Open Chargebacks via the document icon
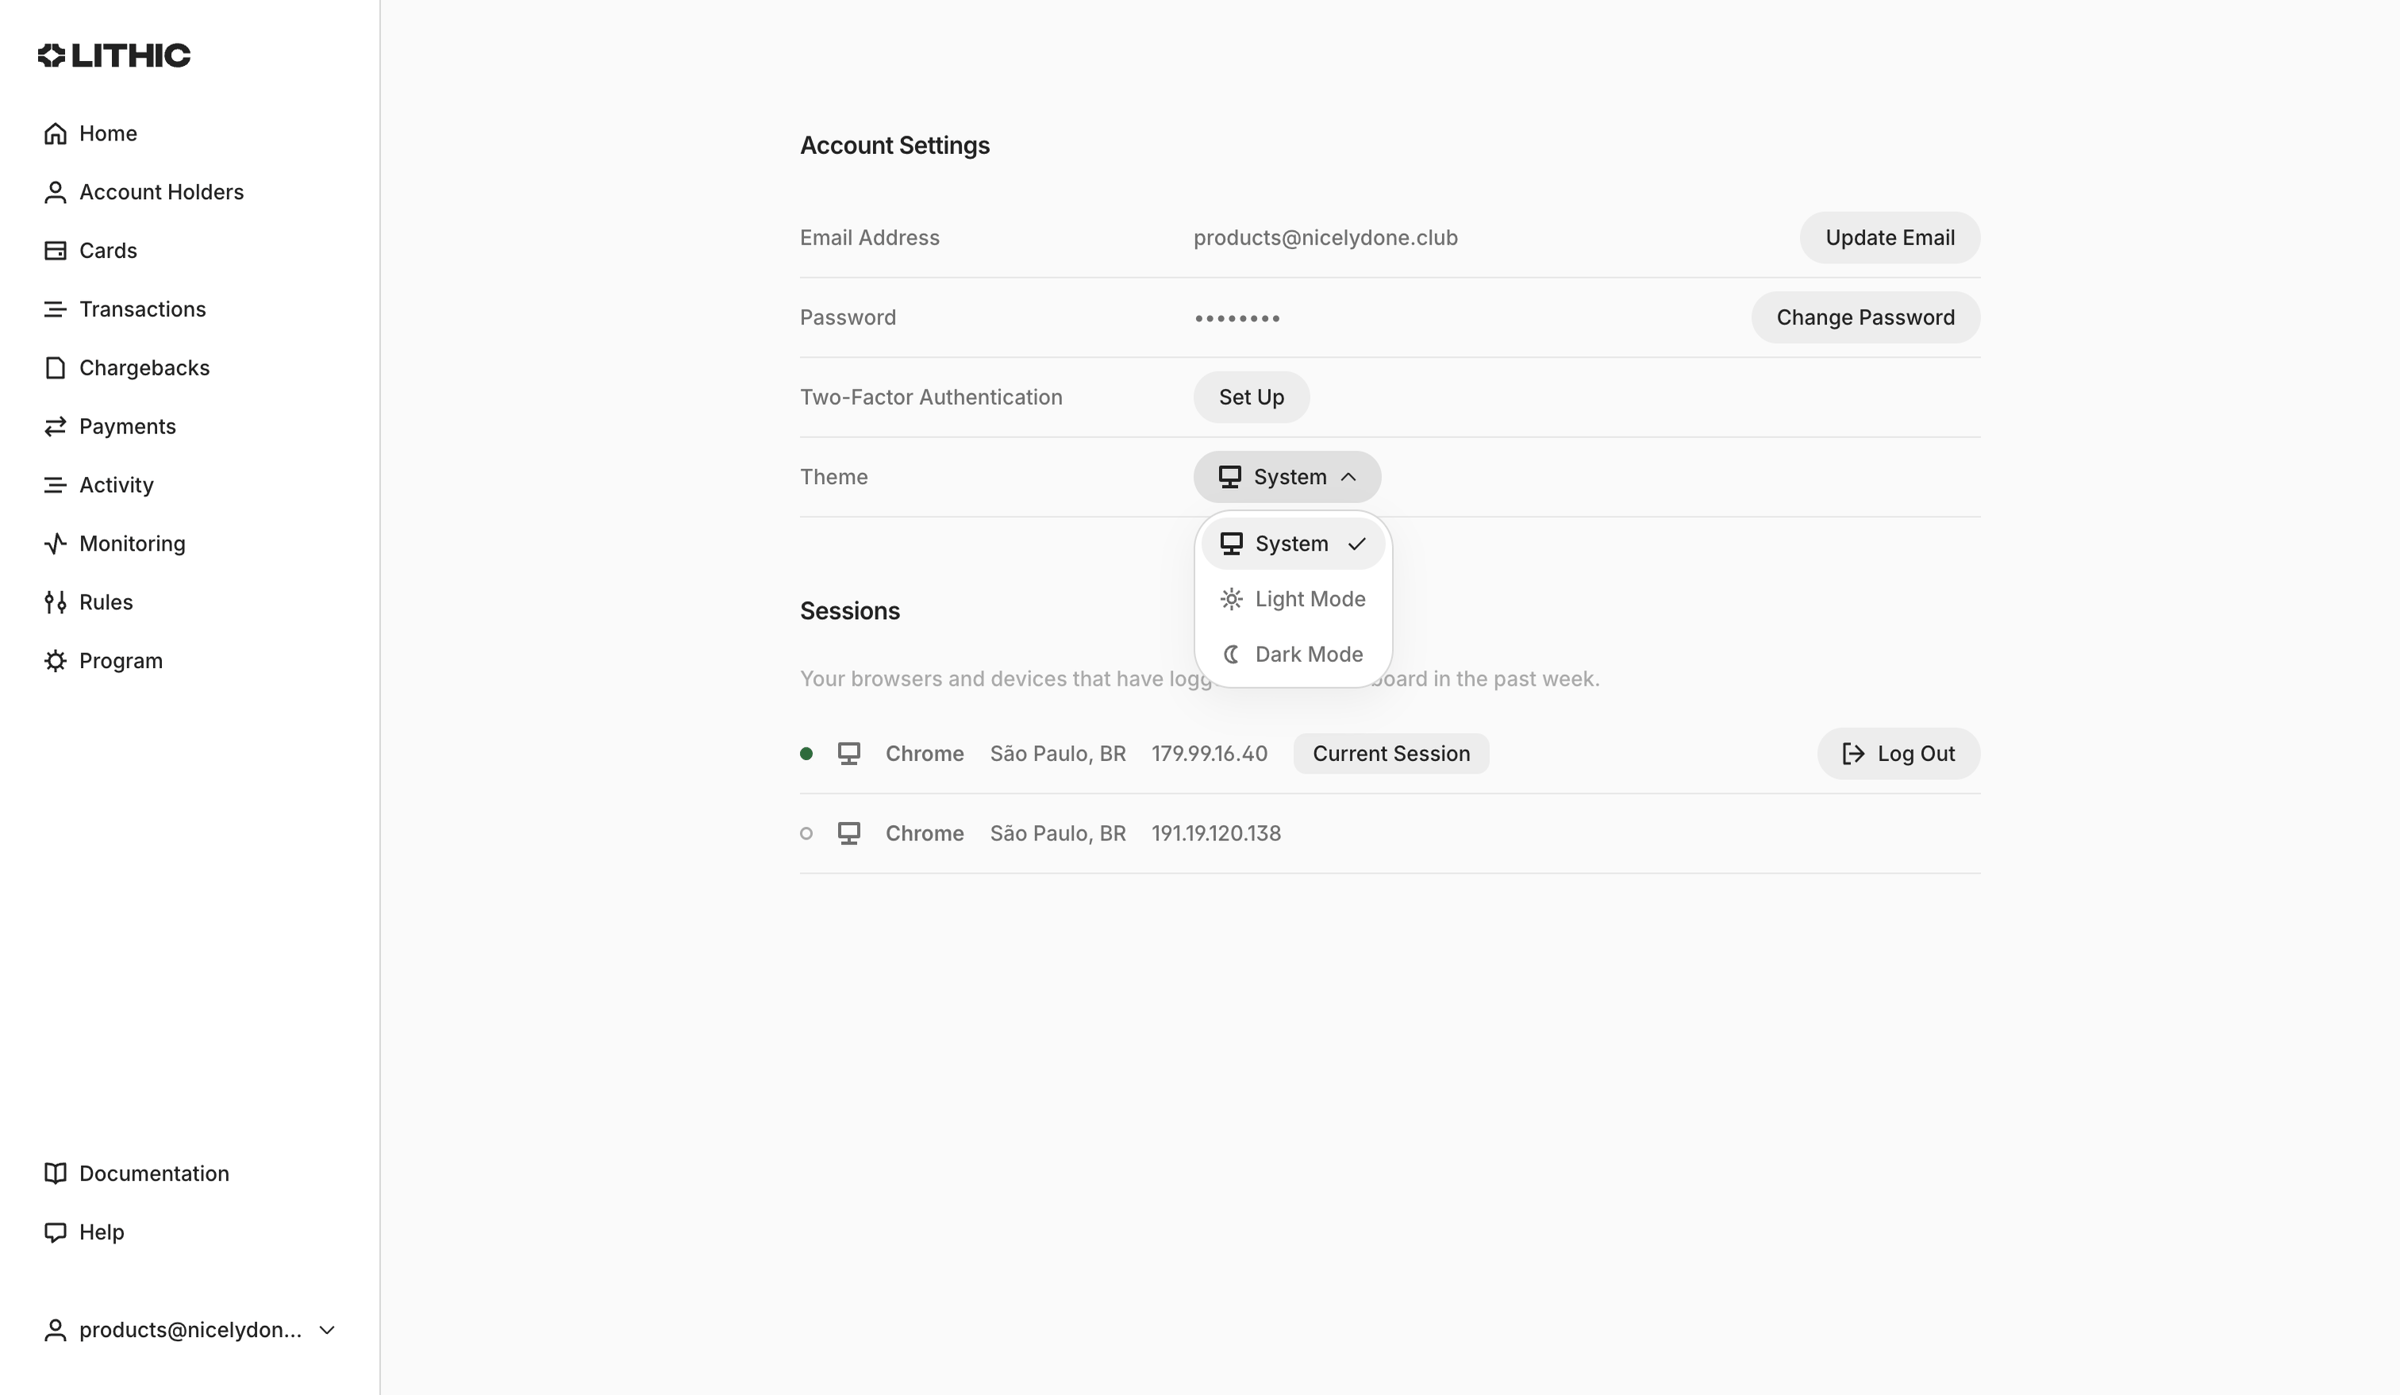 (x=55, y=367)
